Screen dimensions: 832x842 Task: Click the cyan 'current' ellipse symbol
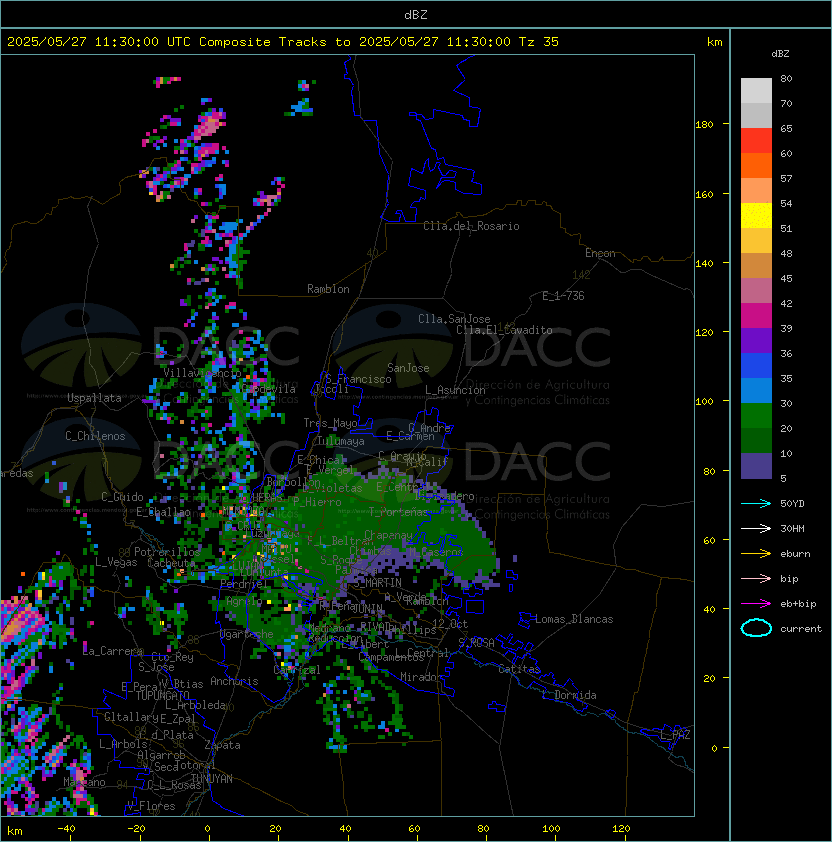point(756,628)
